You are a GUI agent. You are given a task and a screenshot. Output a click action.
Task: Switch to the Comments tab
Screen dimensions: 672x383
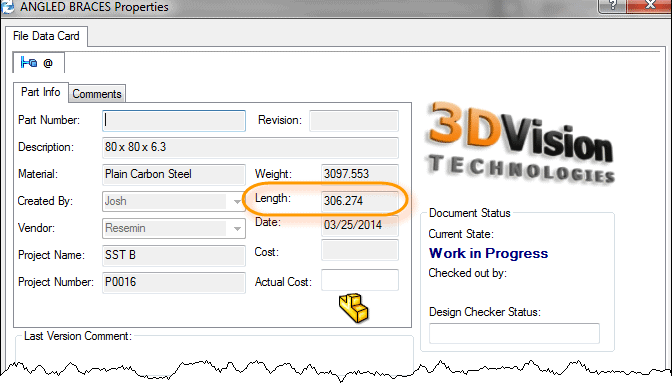click(97, 94)
